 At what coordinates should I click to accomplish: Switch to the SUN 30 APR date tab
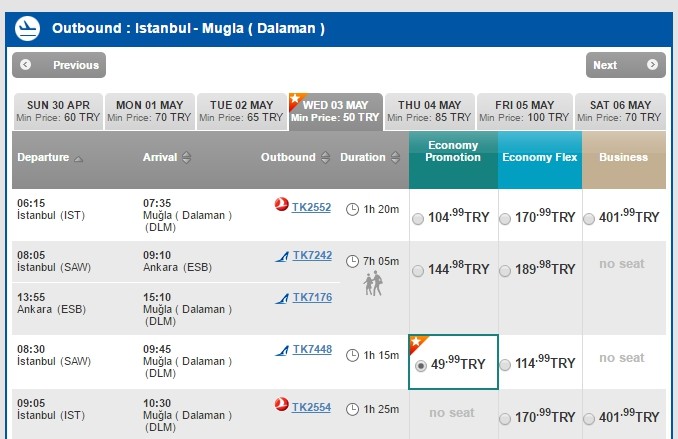(58, 111)
